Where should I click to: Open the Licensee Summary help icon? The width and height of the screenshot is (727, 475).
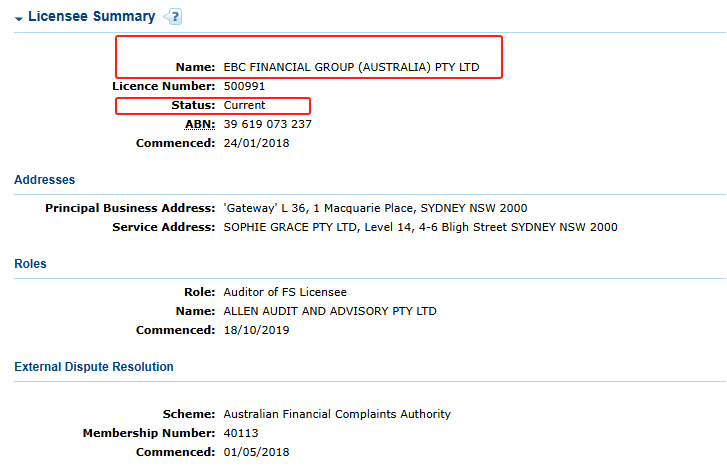pos(173,17)
